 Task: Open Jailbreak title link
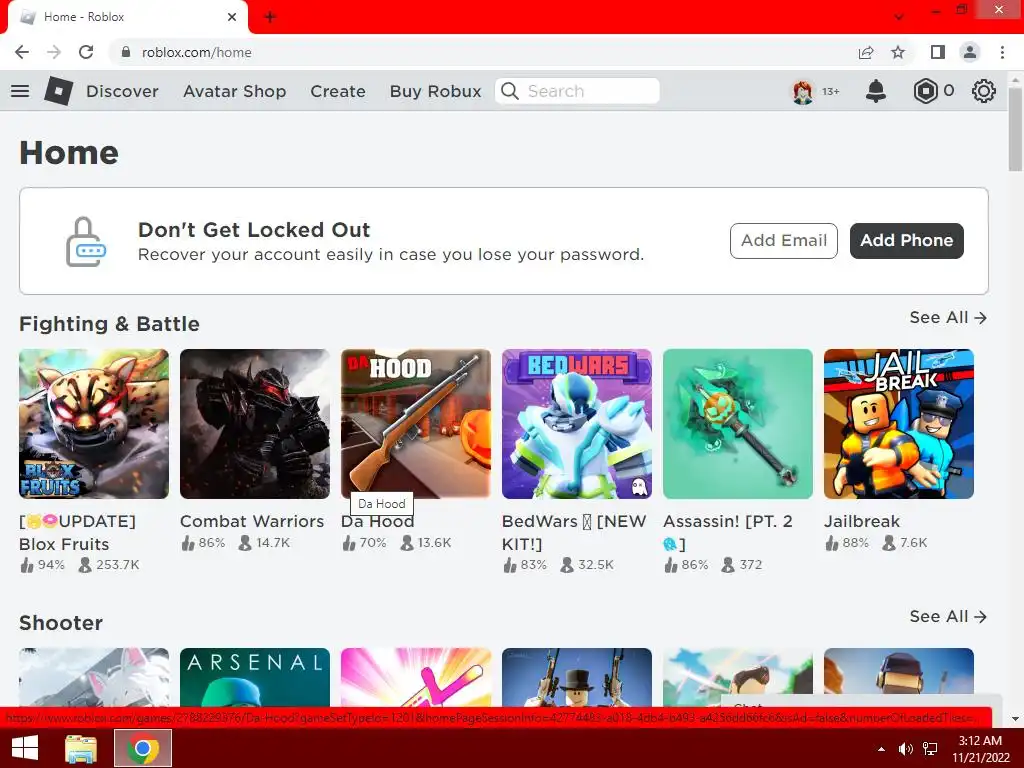click(862, 521)
